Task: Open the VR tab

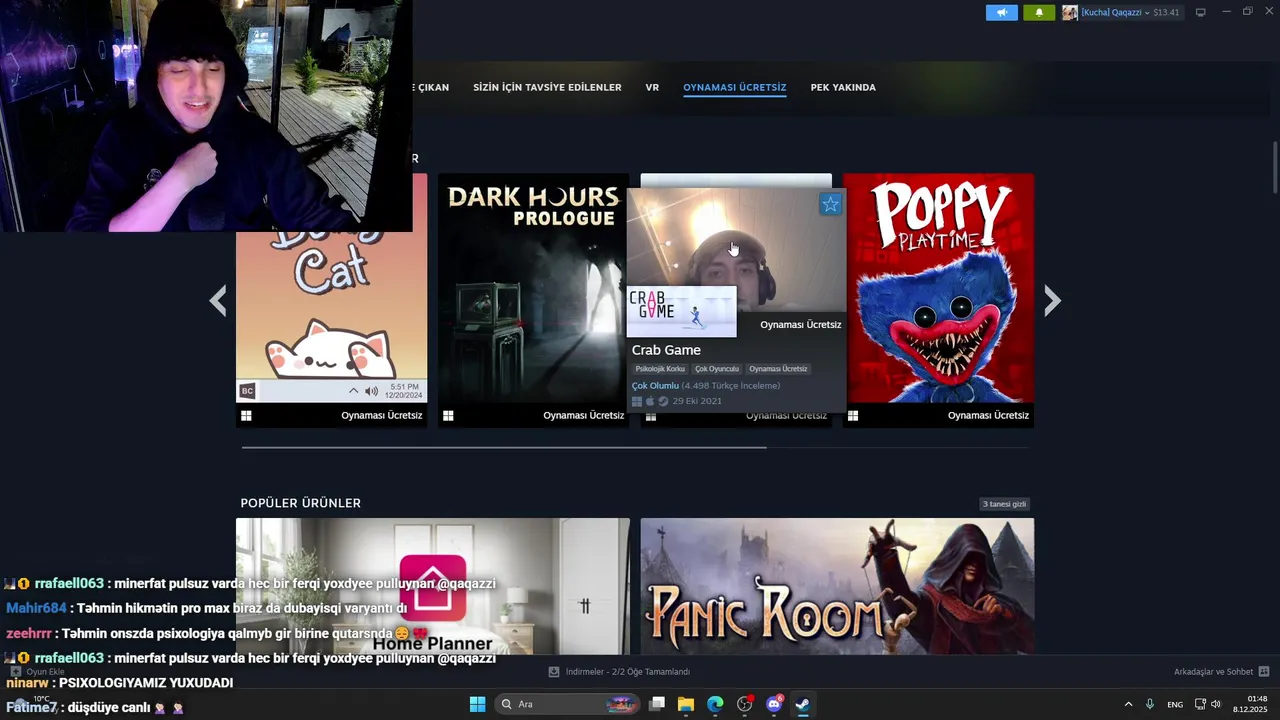Action: click(x=652, y=88)
